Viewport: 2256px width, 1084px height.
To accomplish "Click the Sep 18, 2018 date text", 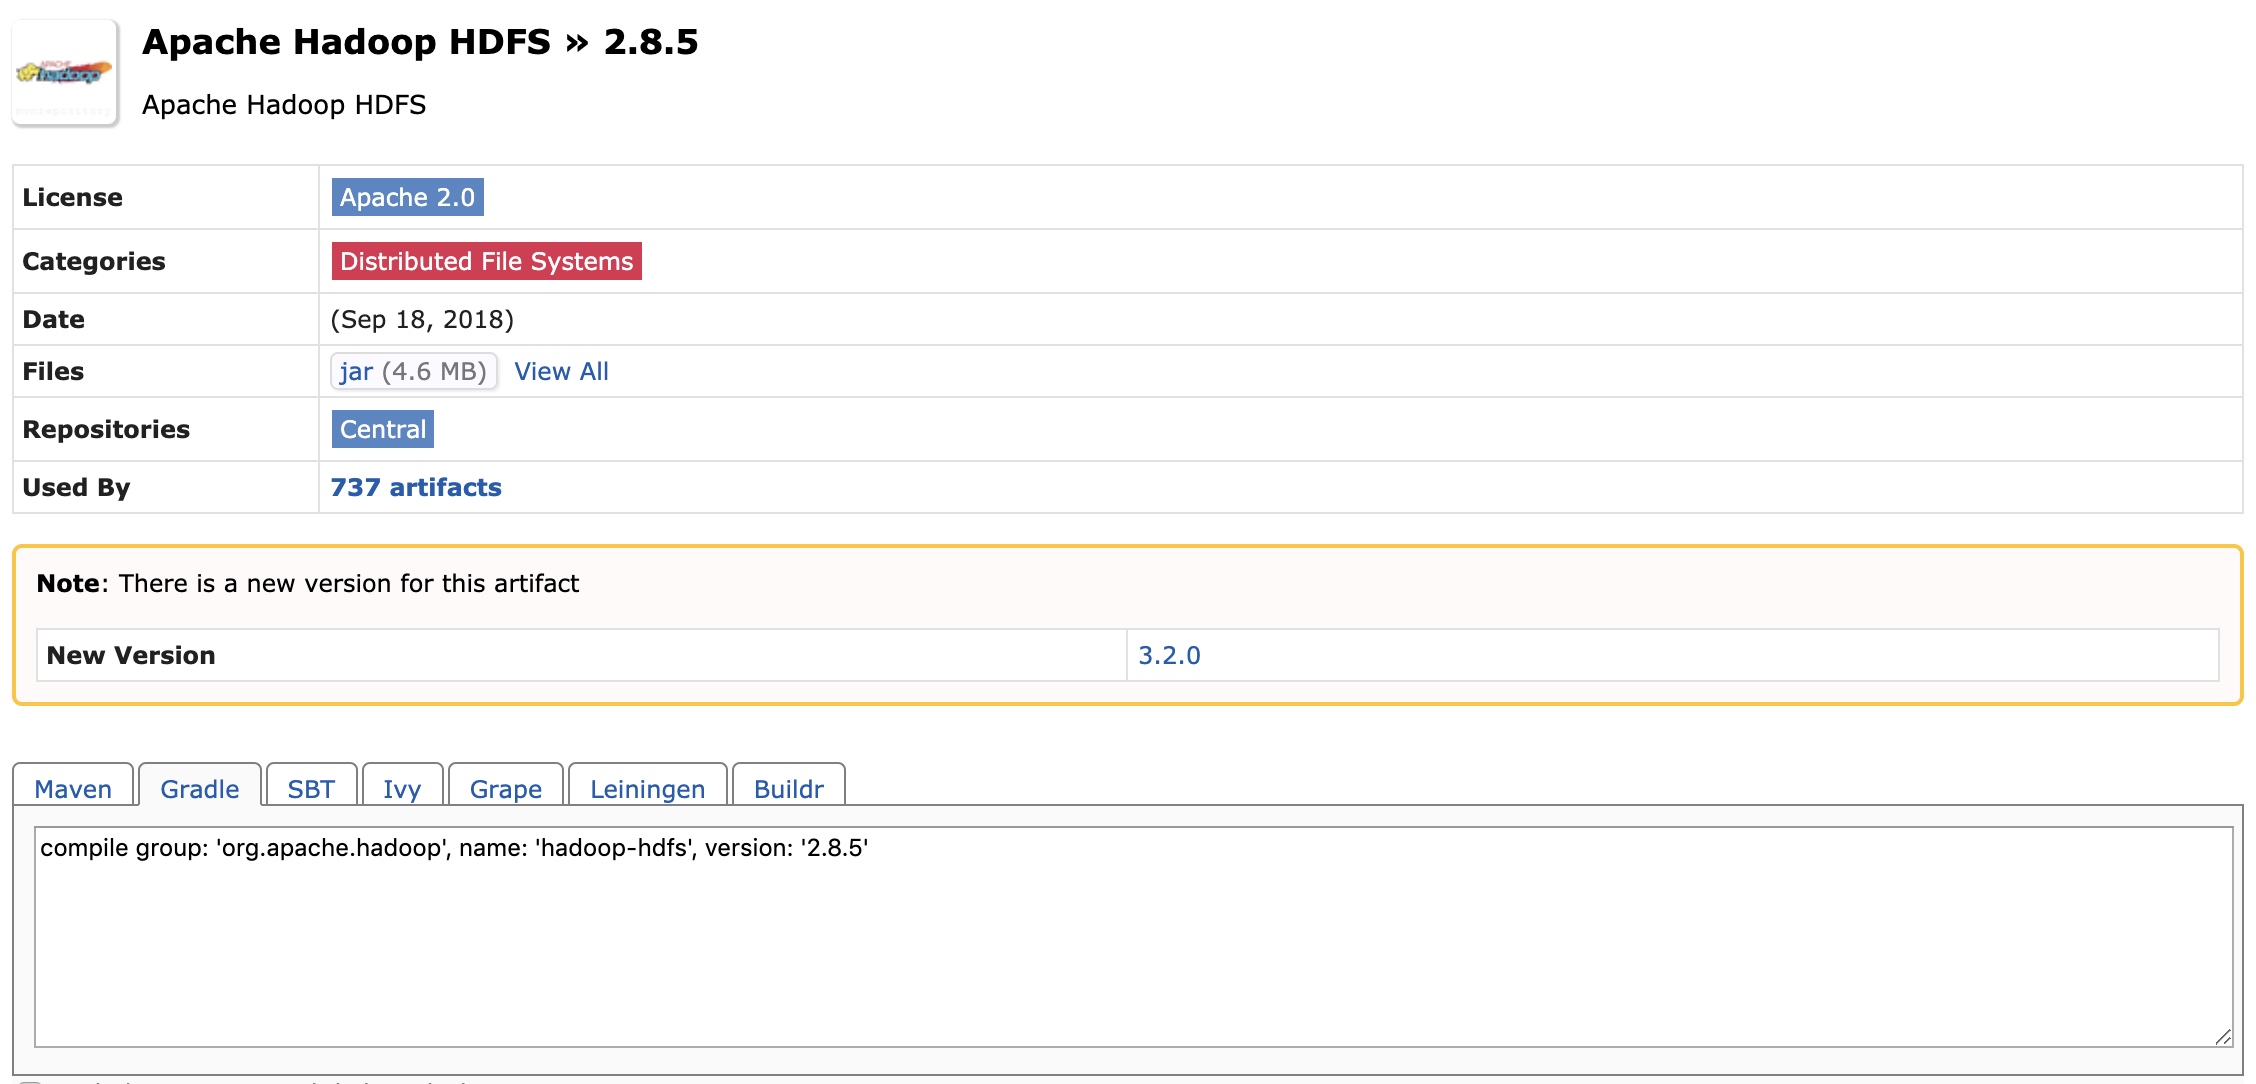I will 422,319.
